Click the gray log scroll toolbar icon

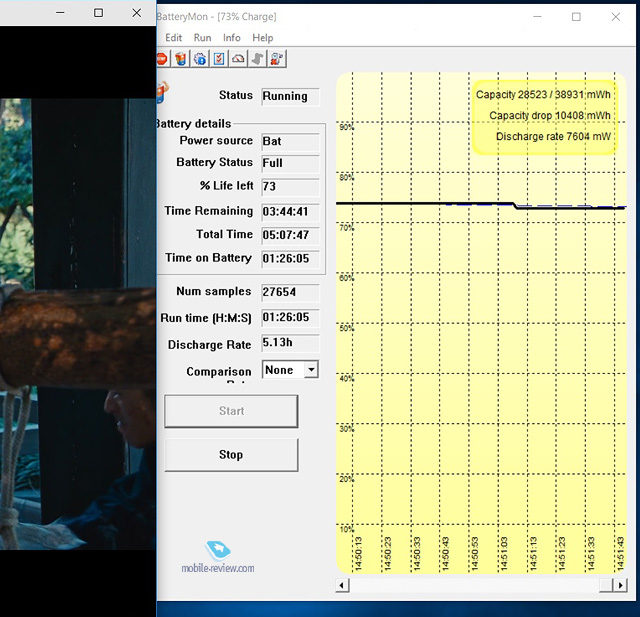pyautogui.click(x=257, y=59)
